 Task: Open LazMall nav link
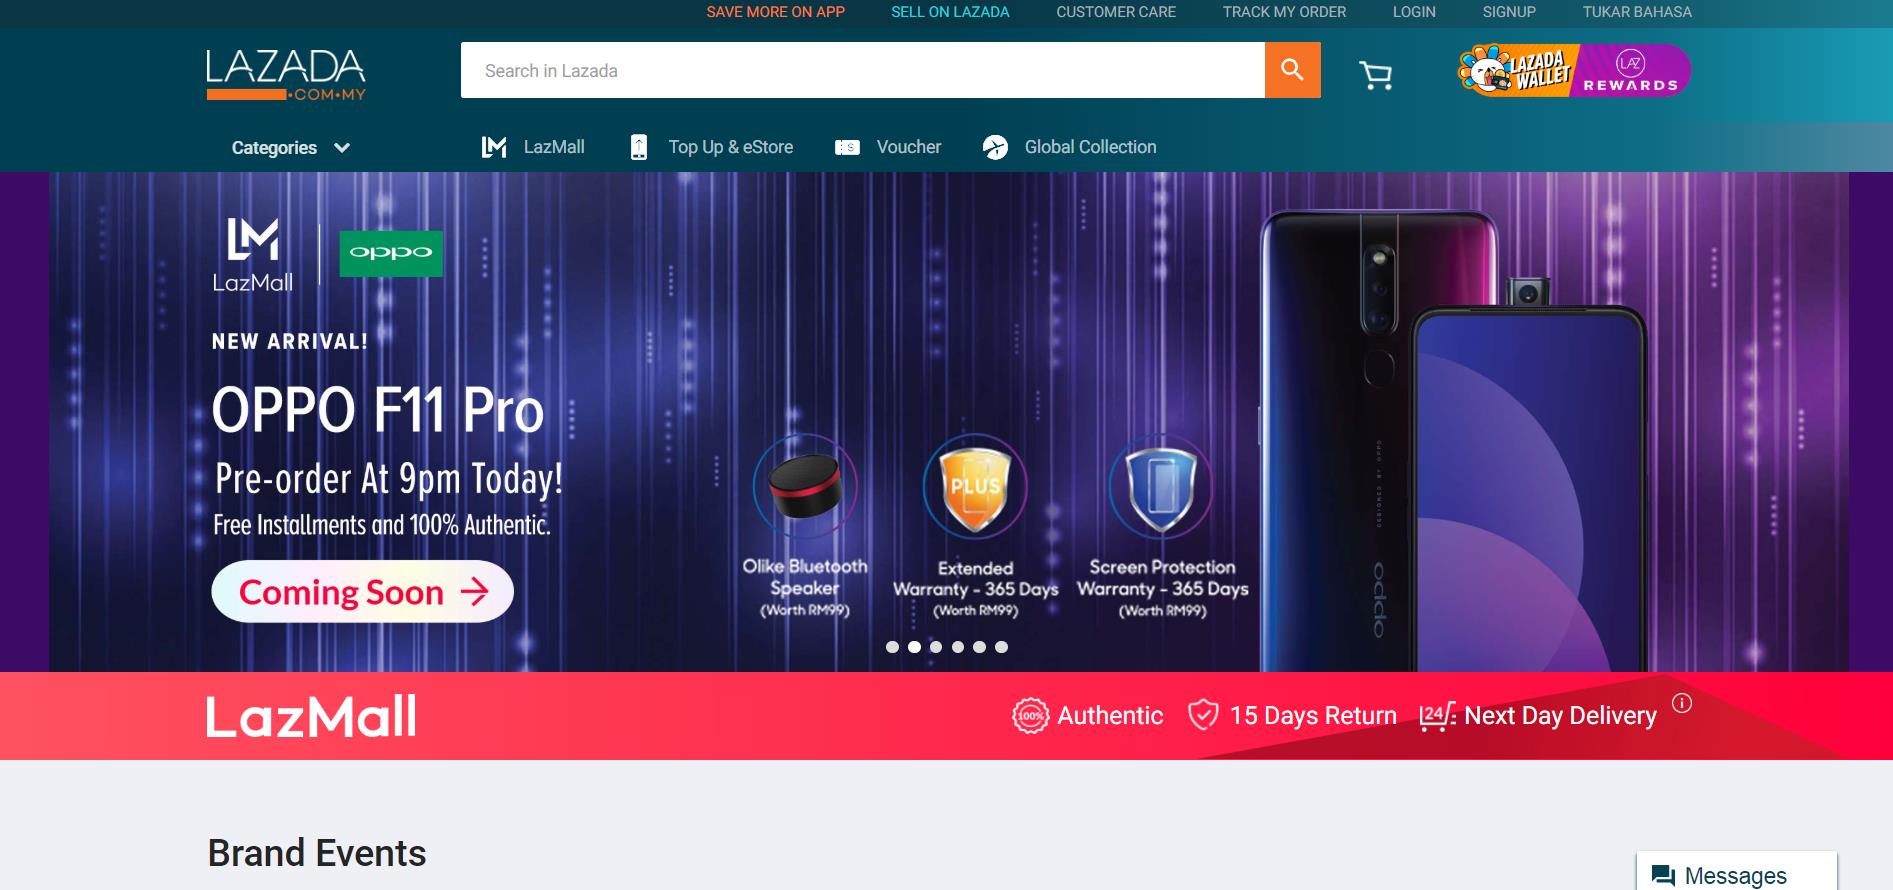pyautogui.click(x=554, y=147)
